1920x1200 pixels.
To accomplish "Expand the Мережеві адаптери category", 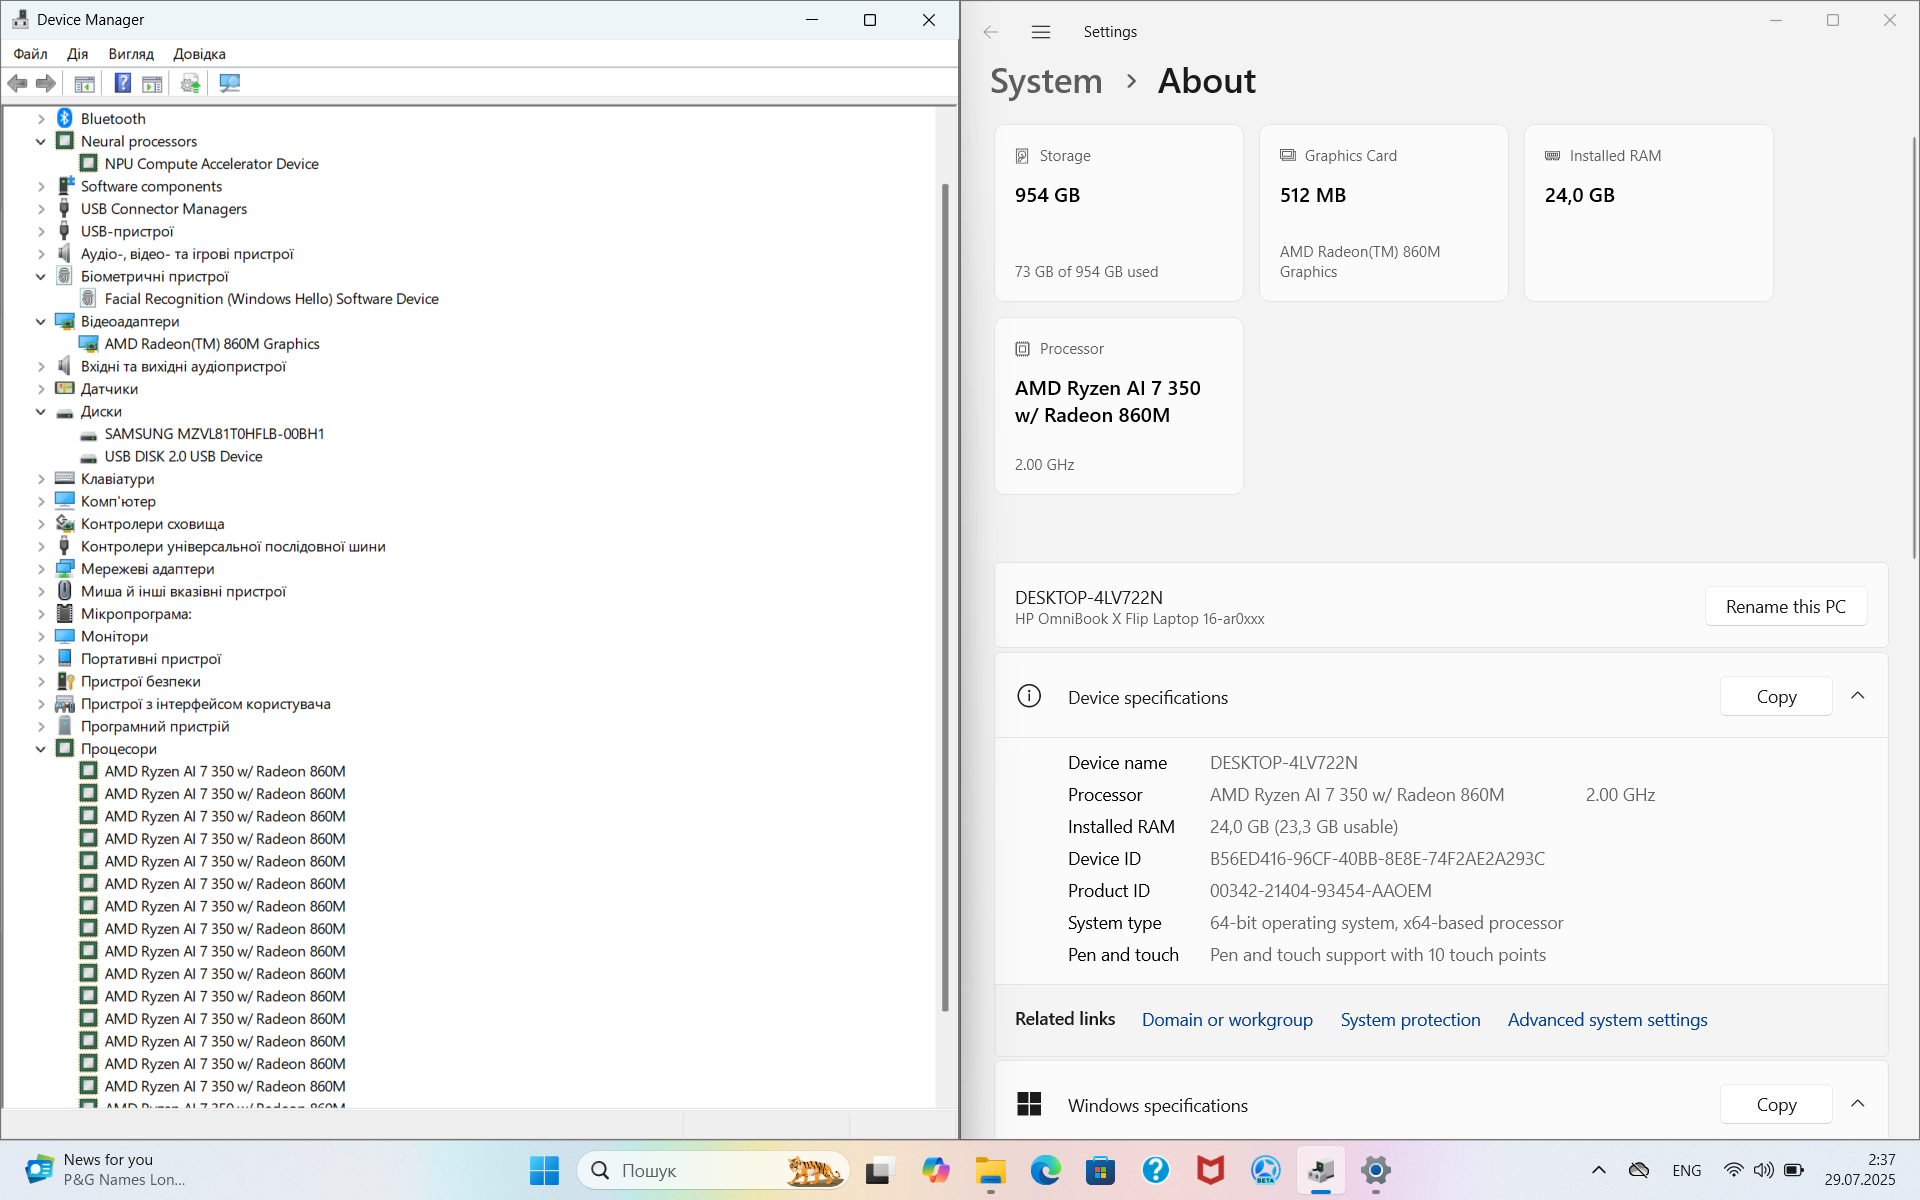I will pyautogui.click(x=41, y=569).
